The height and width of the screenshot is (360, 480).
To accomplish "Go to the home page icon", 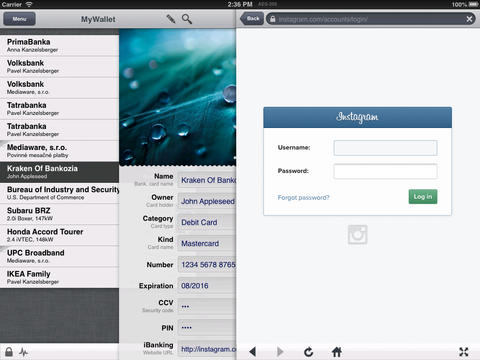I will point(337,351).
